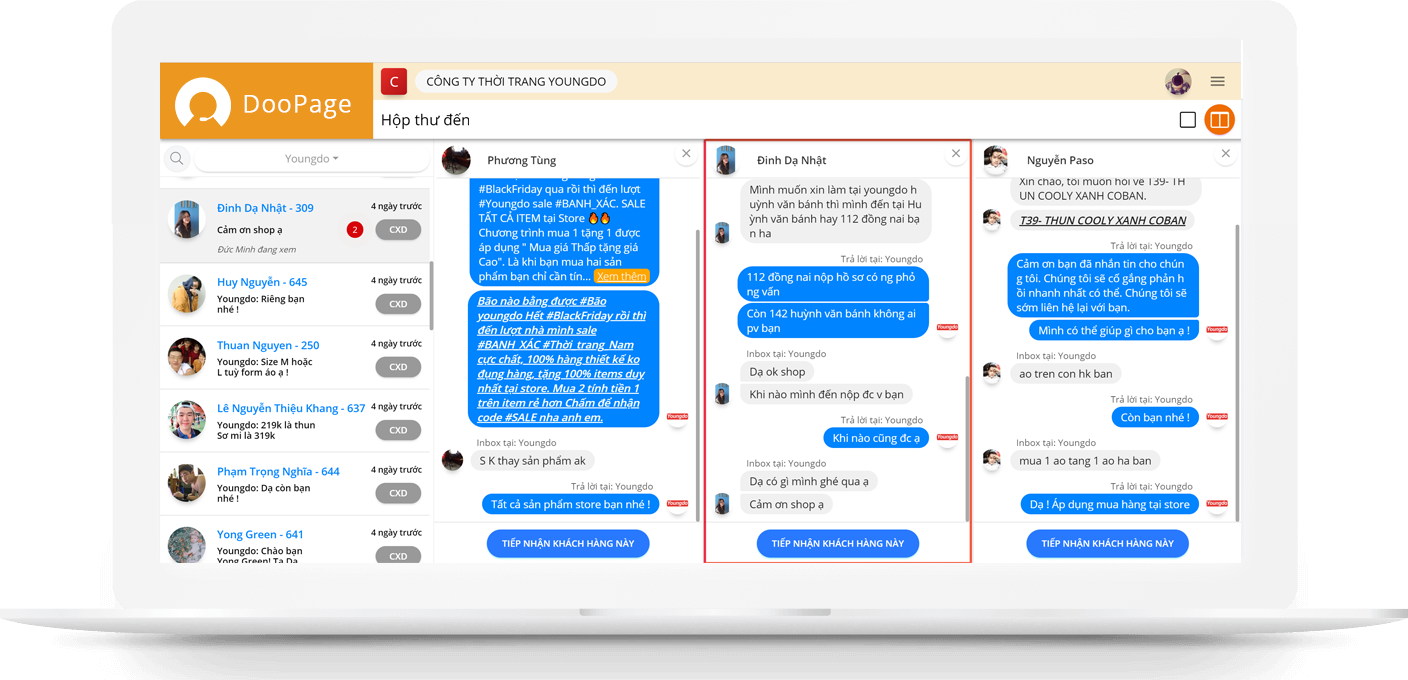Click Nguyễn Paso chat scrollbar

pos(1237,372)
